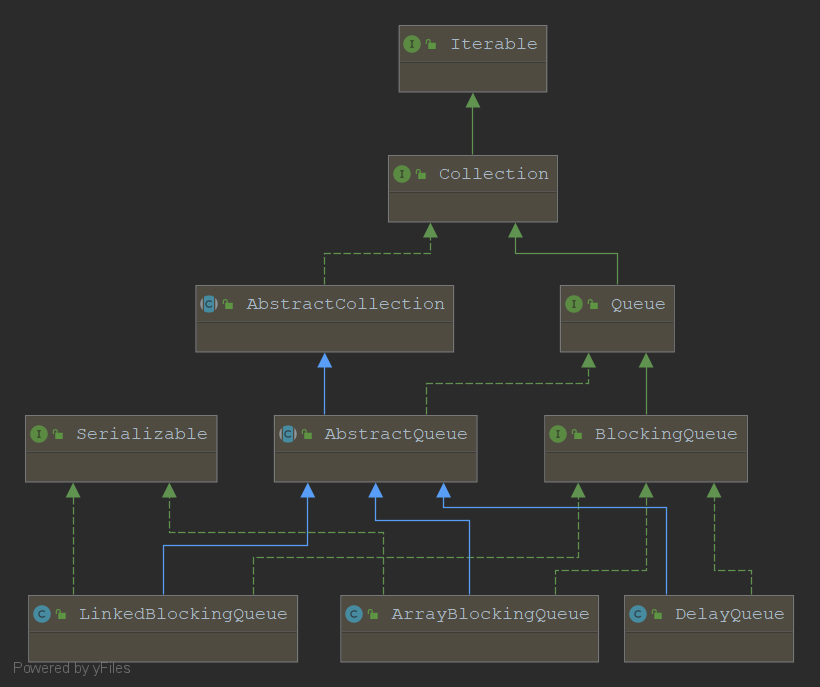Click the empty members area of ArrayBlockingQueue
Viewport: 820px width, 687px height.
coord(469,647)
